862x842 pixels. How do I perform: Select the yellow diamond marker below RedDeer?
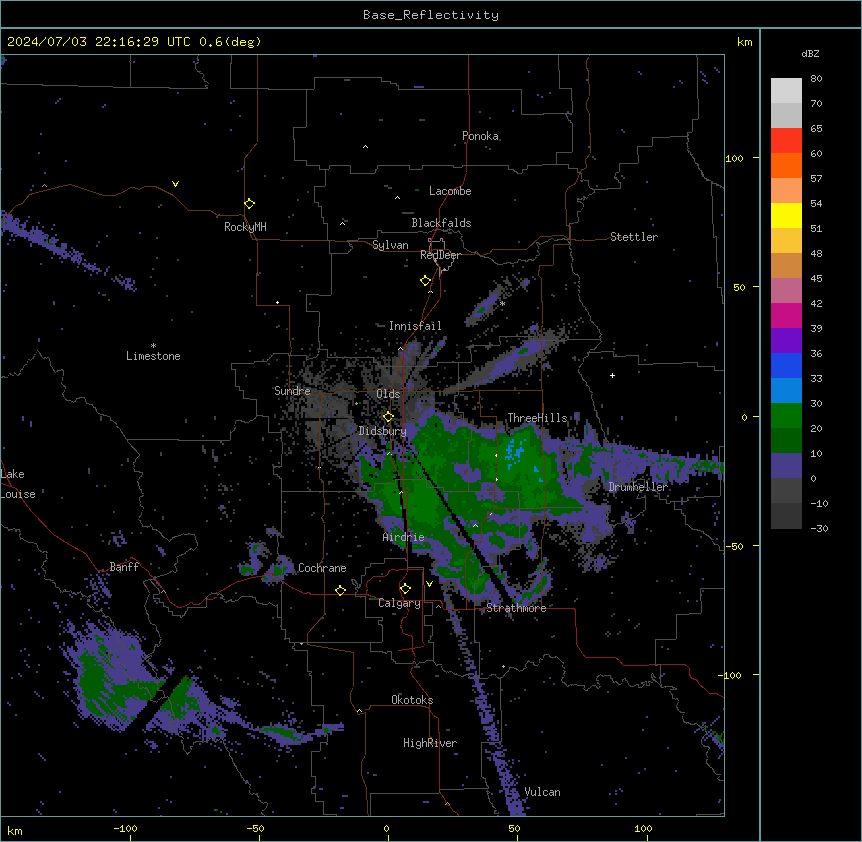click(x=426, y=281)
